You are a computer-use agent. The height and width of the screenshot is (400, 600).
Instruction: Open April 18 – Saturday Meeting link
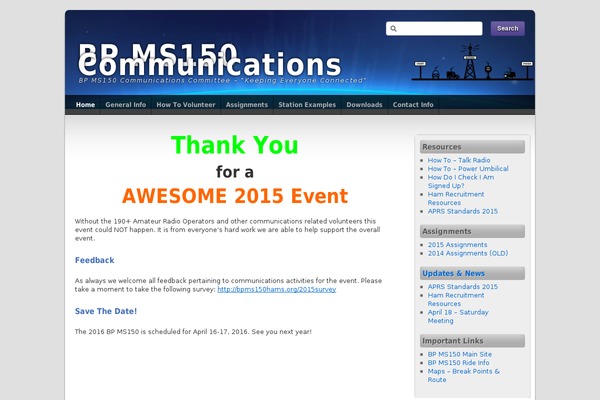pos(458,316)
